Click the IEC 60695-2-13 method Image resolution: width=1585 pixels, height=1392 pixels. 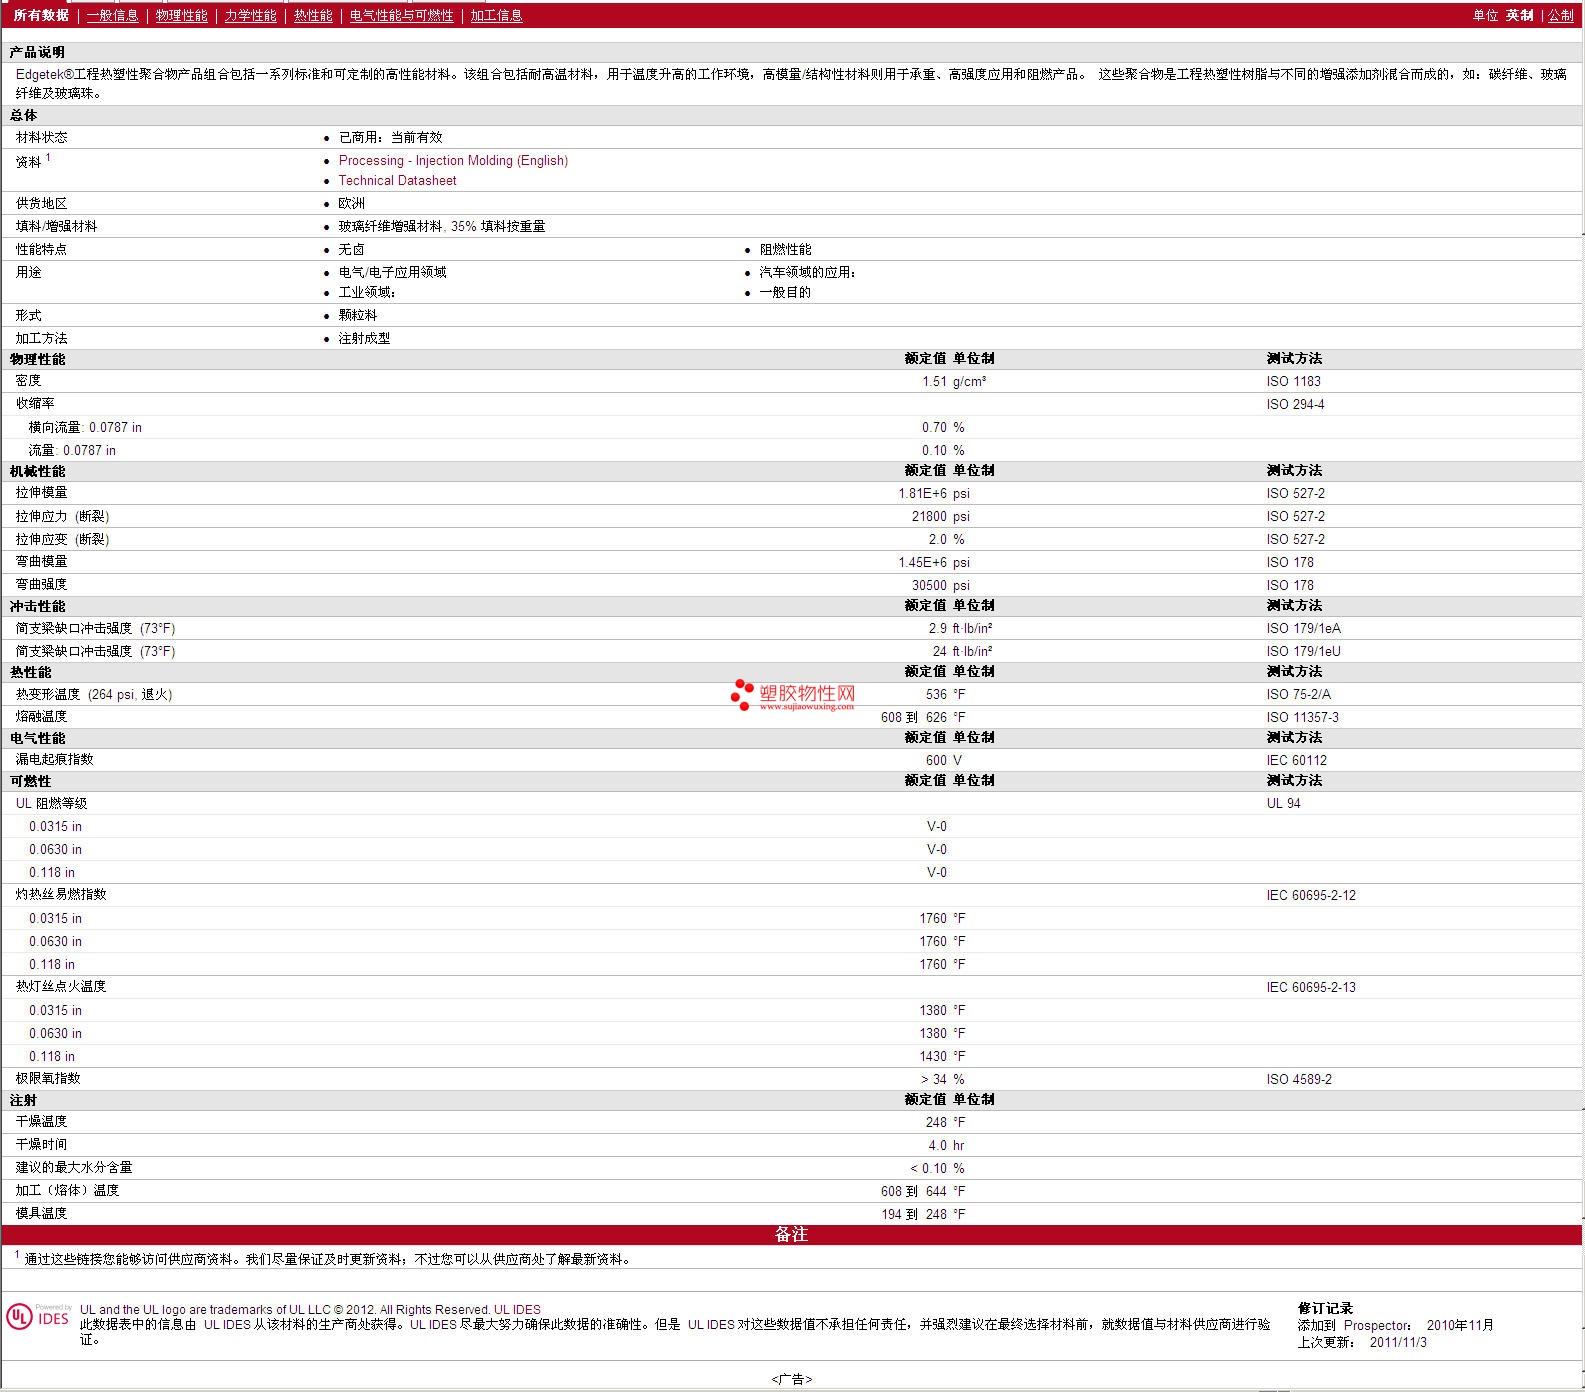(1311, 988)
